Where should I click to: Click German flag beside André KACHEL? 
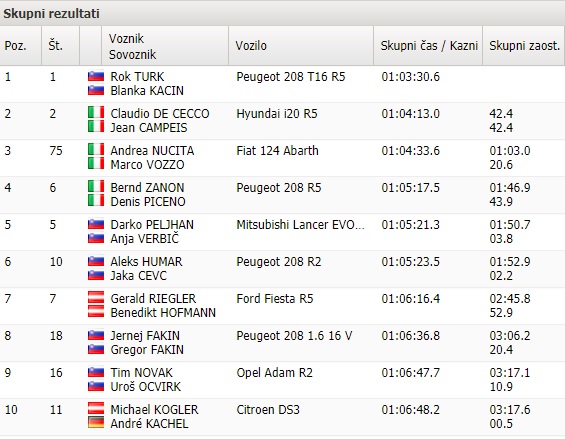[x=96, y=422]
